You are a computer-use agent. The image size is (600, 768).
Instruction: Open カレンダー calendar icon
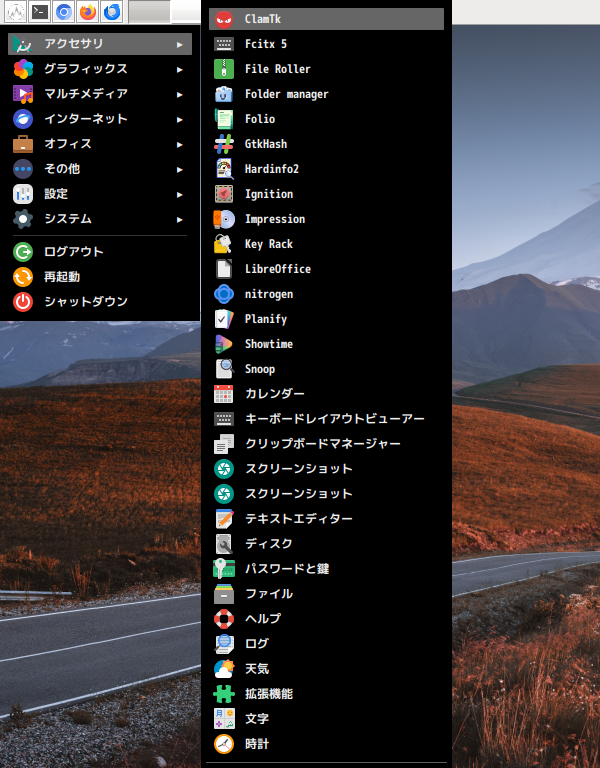pos(224,394)
